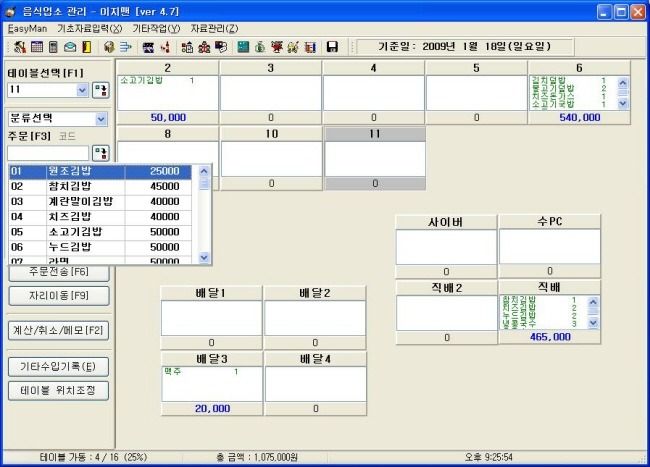Viewport: 650px width, 467px height.
Task: Select table 3 header
Action: coord(271,68)
